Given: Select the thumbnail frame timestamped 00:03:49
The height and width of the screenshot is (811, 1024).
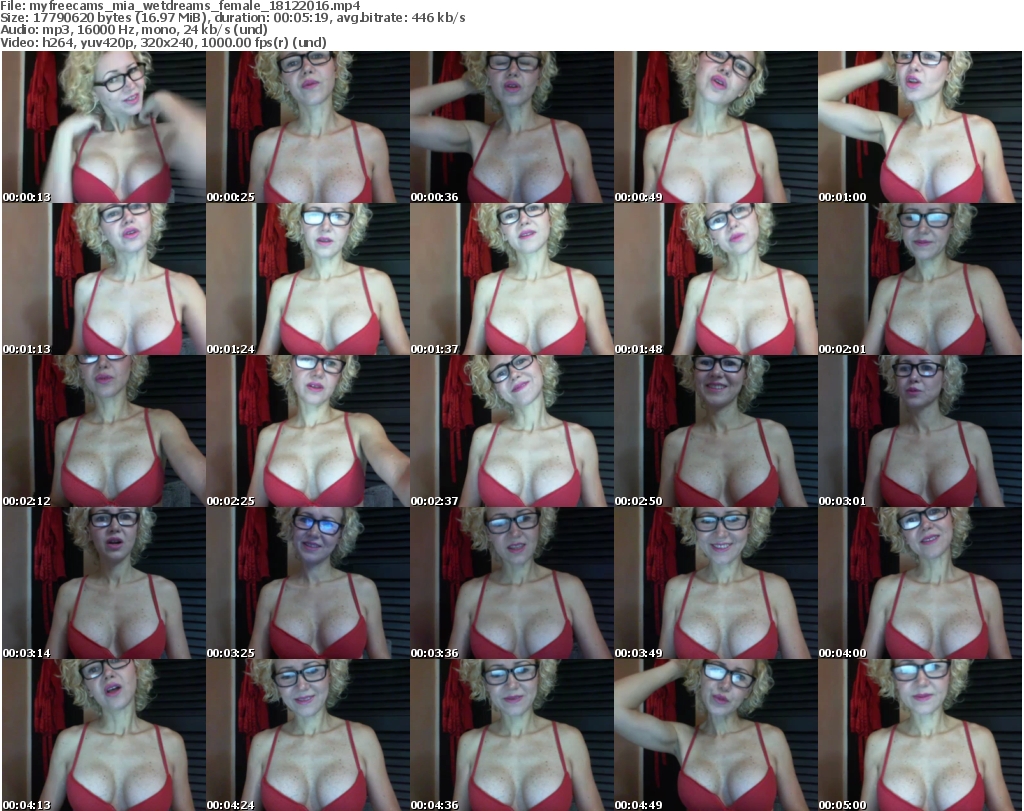Looking at the screenshot, I should (x=716, y=583).
